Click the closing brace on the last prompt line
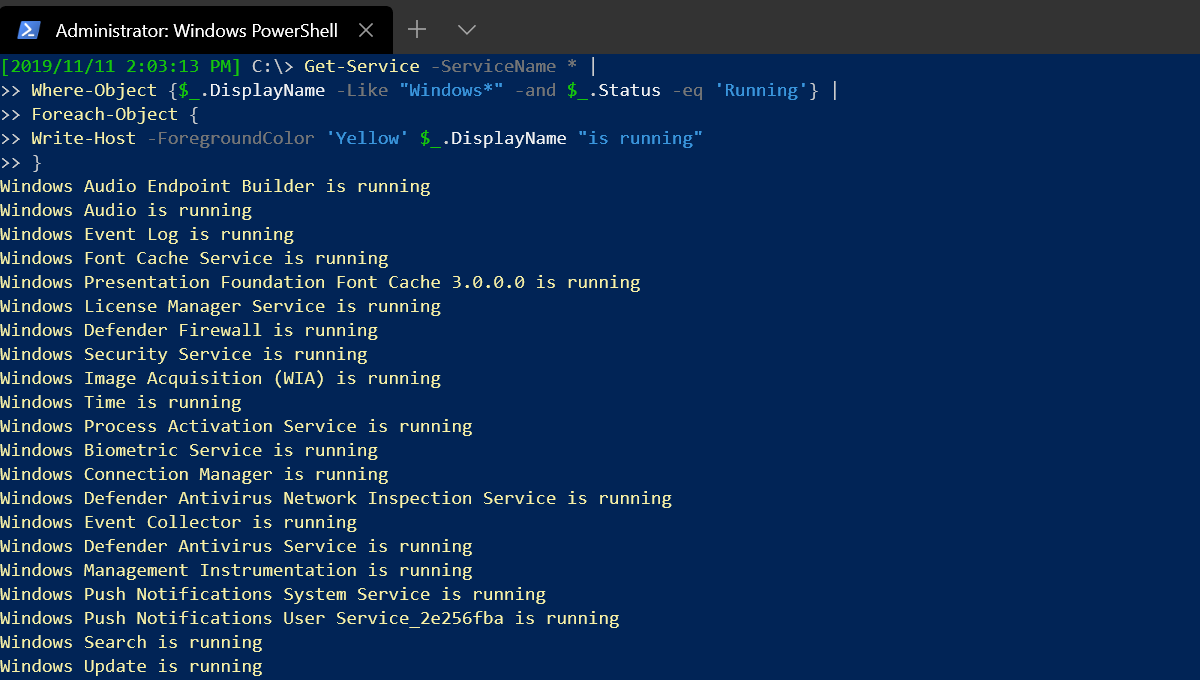Screen dimensions: 1200x680 (37, 162)
